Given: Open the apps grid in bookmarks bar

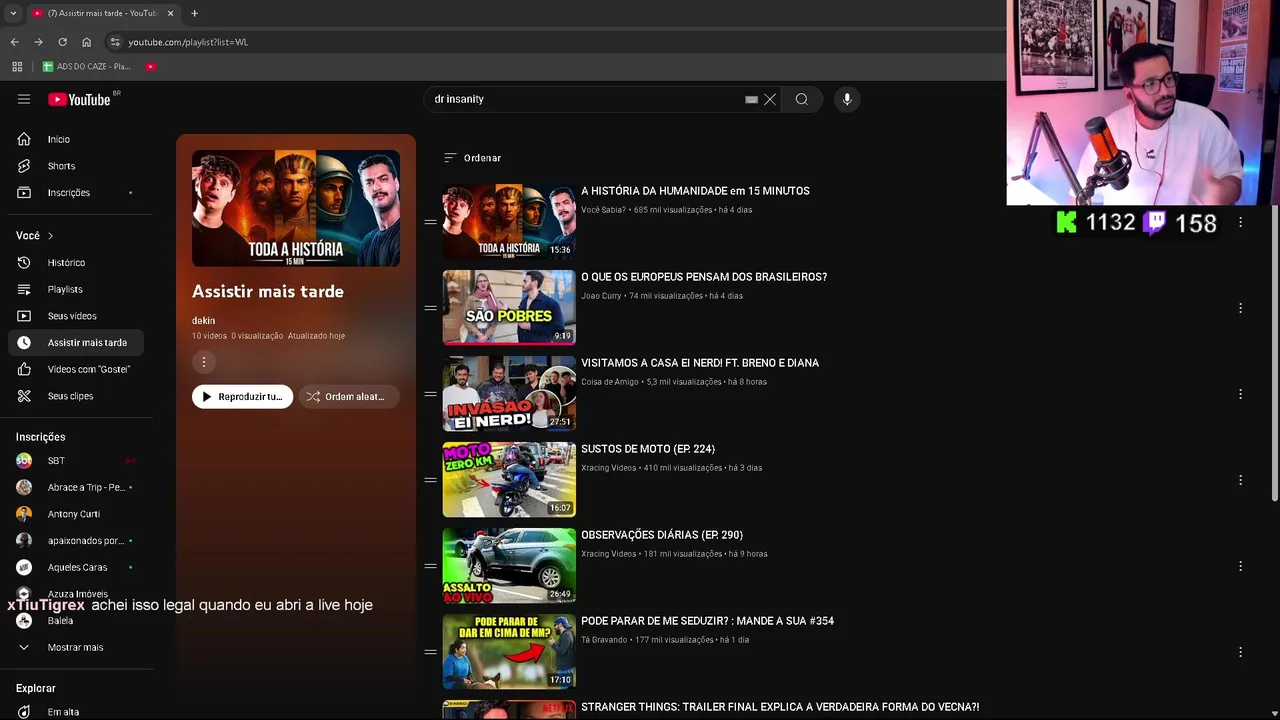Looking at the screenshot, I should click(x=17, y=66).
